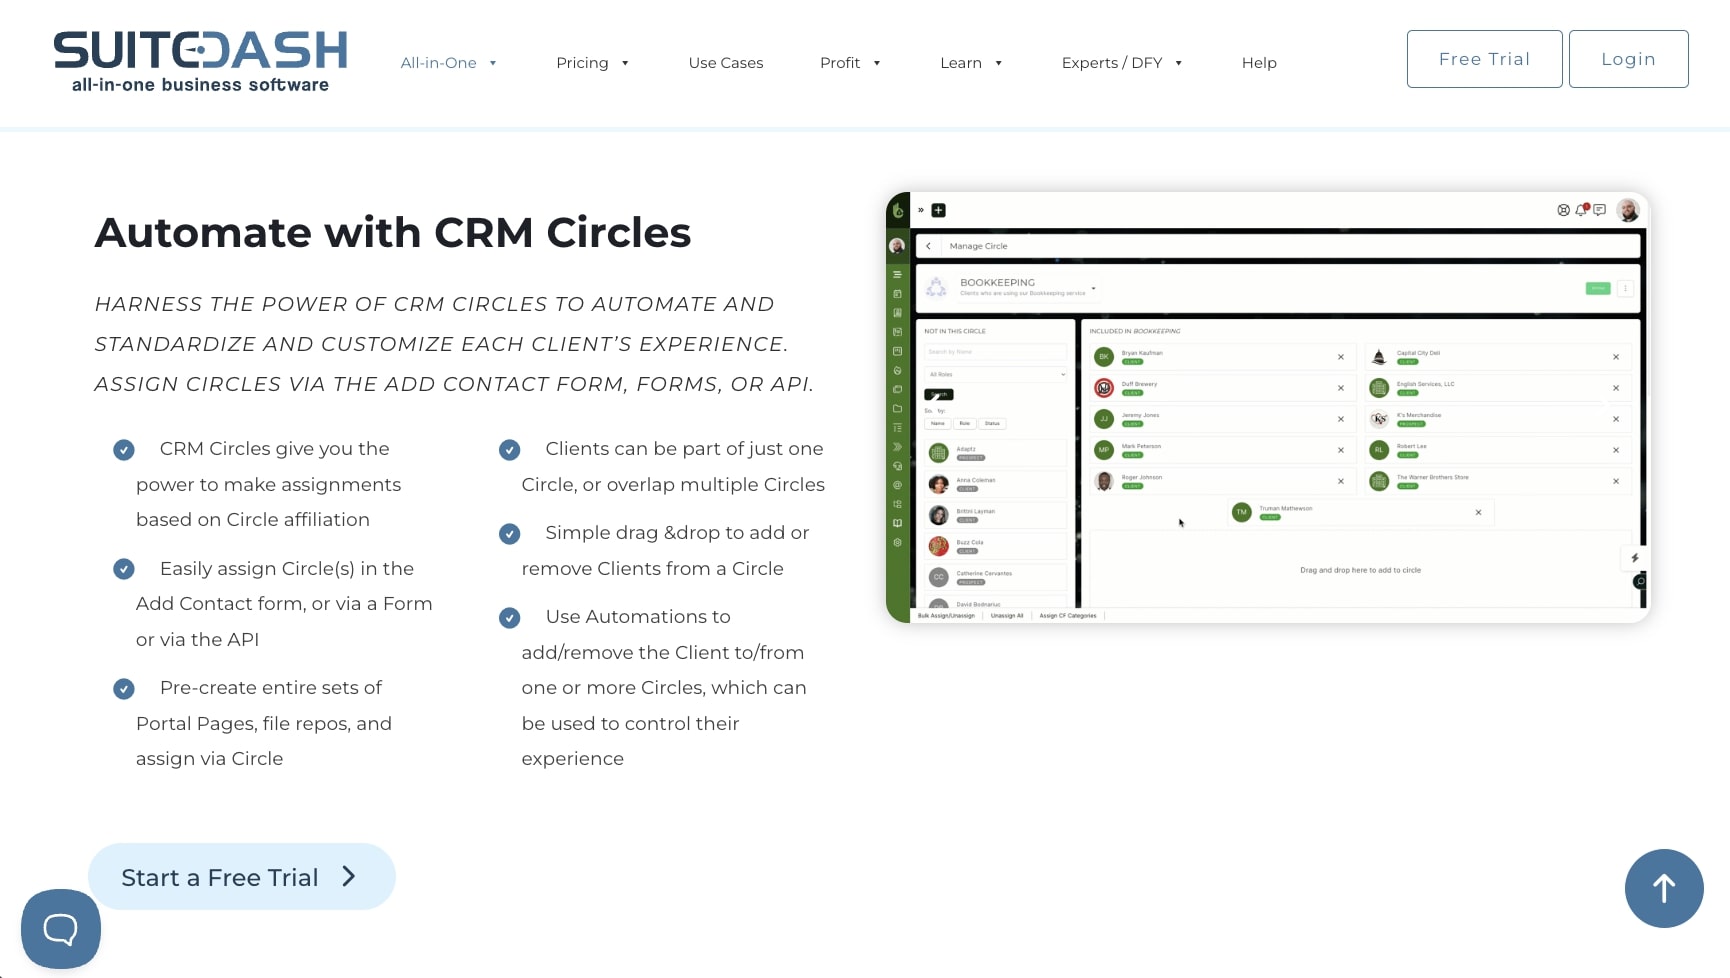This screenshot has width=1730, height=978.
Task: Click the scroll-to-top arrow button
Action: click(x=1664, y=888)
